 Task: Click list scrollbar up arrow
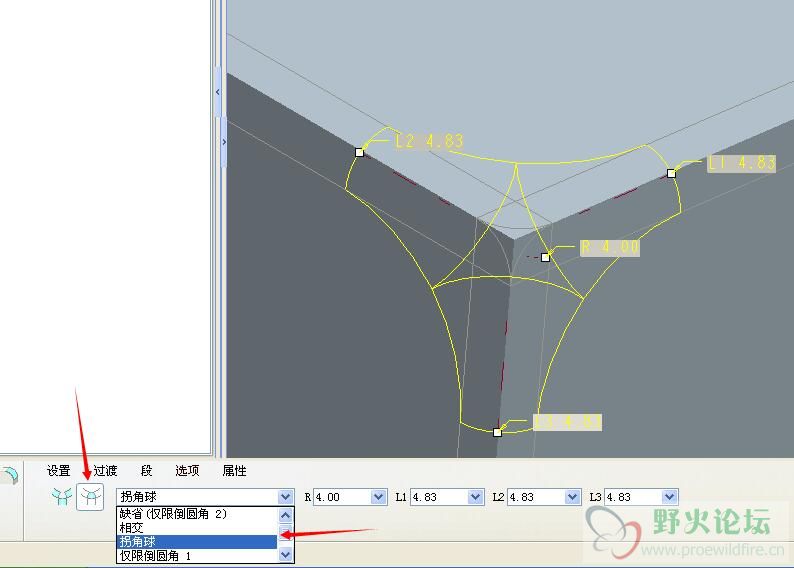[x=286, y=515]
